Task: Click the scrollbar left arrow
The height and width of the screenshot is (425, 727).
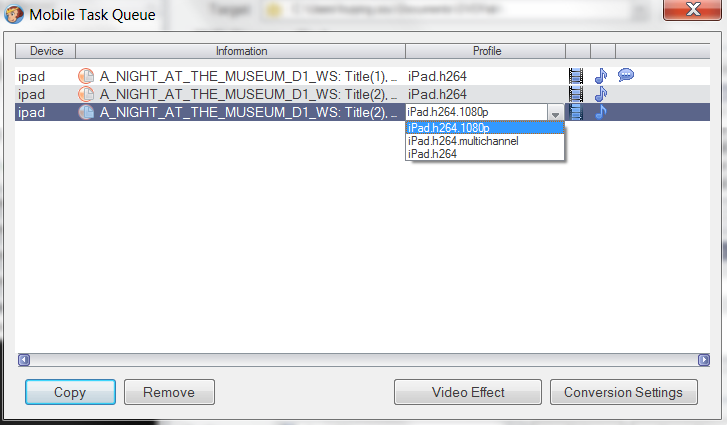Action: pyautogui.click(x=24, y=360)
